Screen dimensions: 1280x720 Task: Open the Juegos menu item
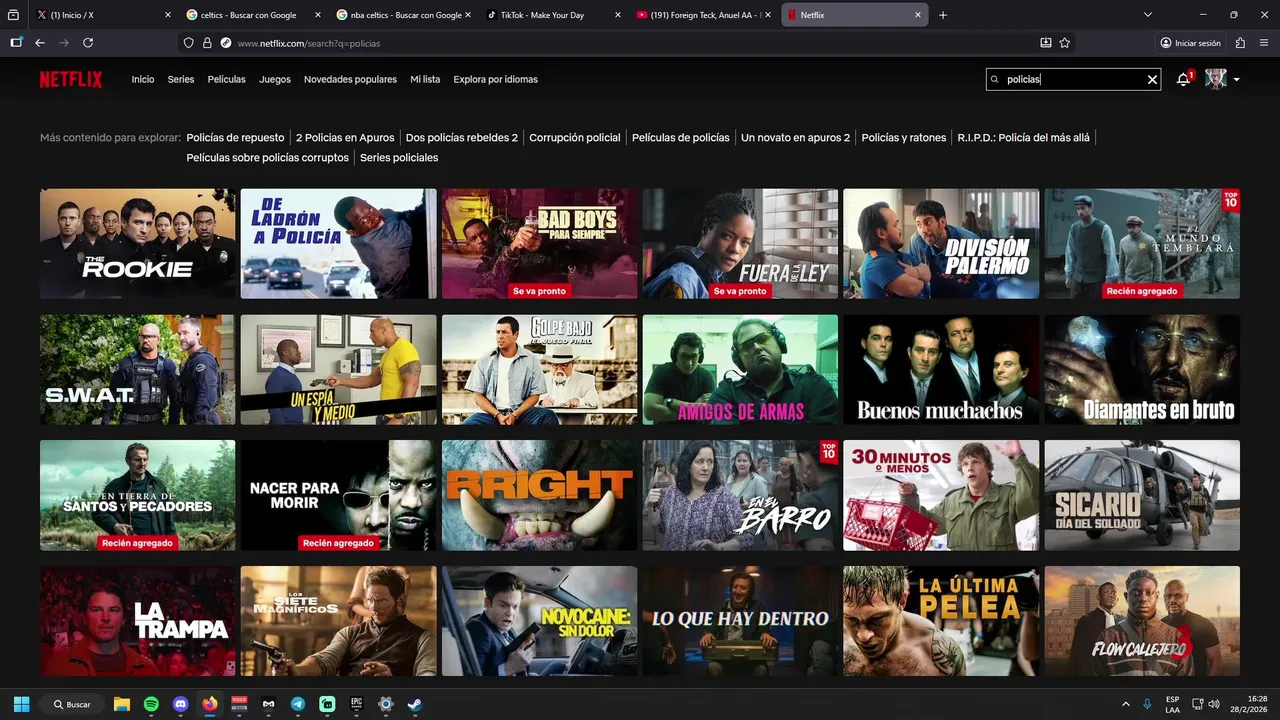coord(275,79)
